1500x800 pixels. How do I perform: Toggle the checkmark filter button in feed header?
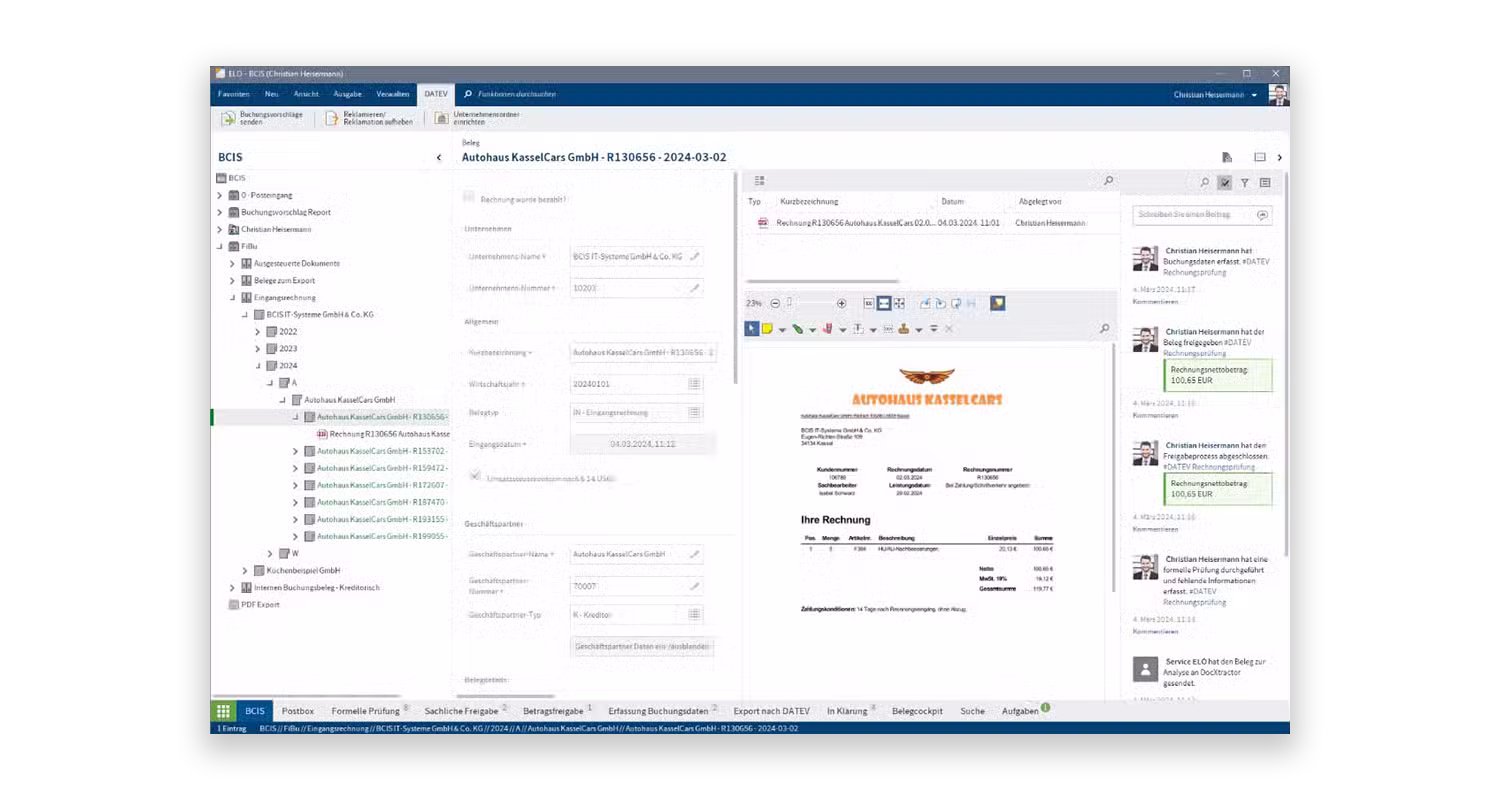(1225, 183)
